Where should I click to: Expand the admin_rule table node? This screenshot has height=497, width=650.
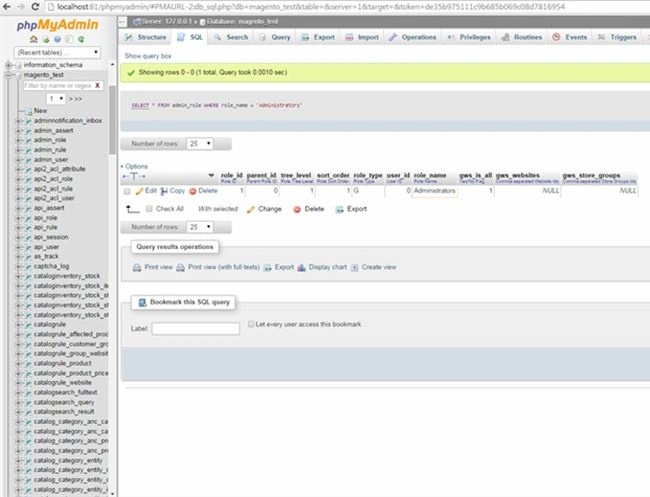click(18, 150)
